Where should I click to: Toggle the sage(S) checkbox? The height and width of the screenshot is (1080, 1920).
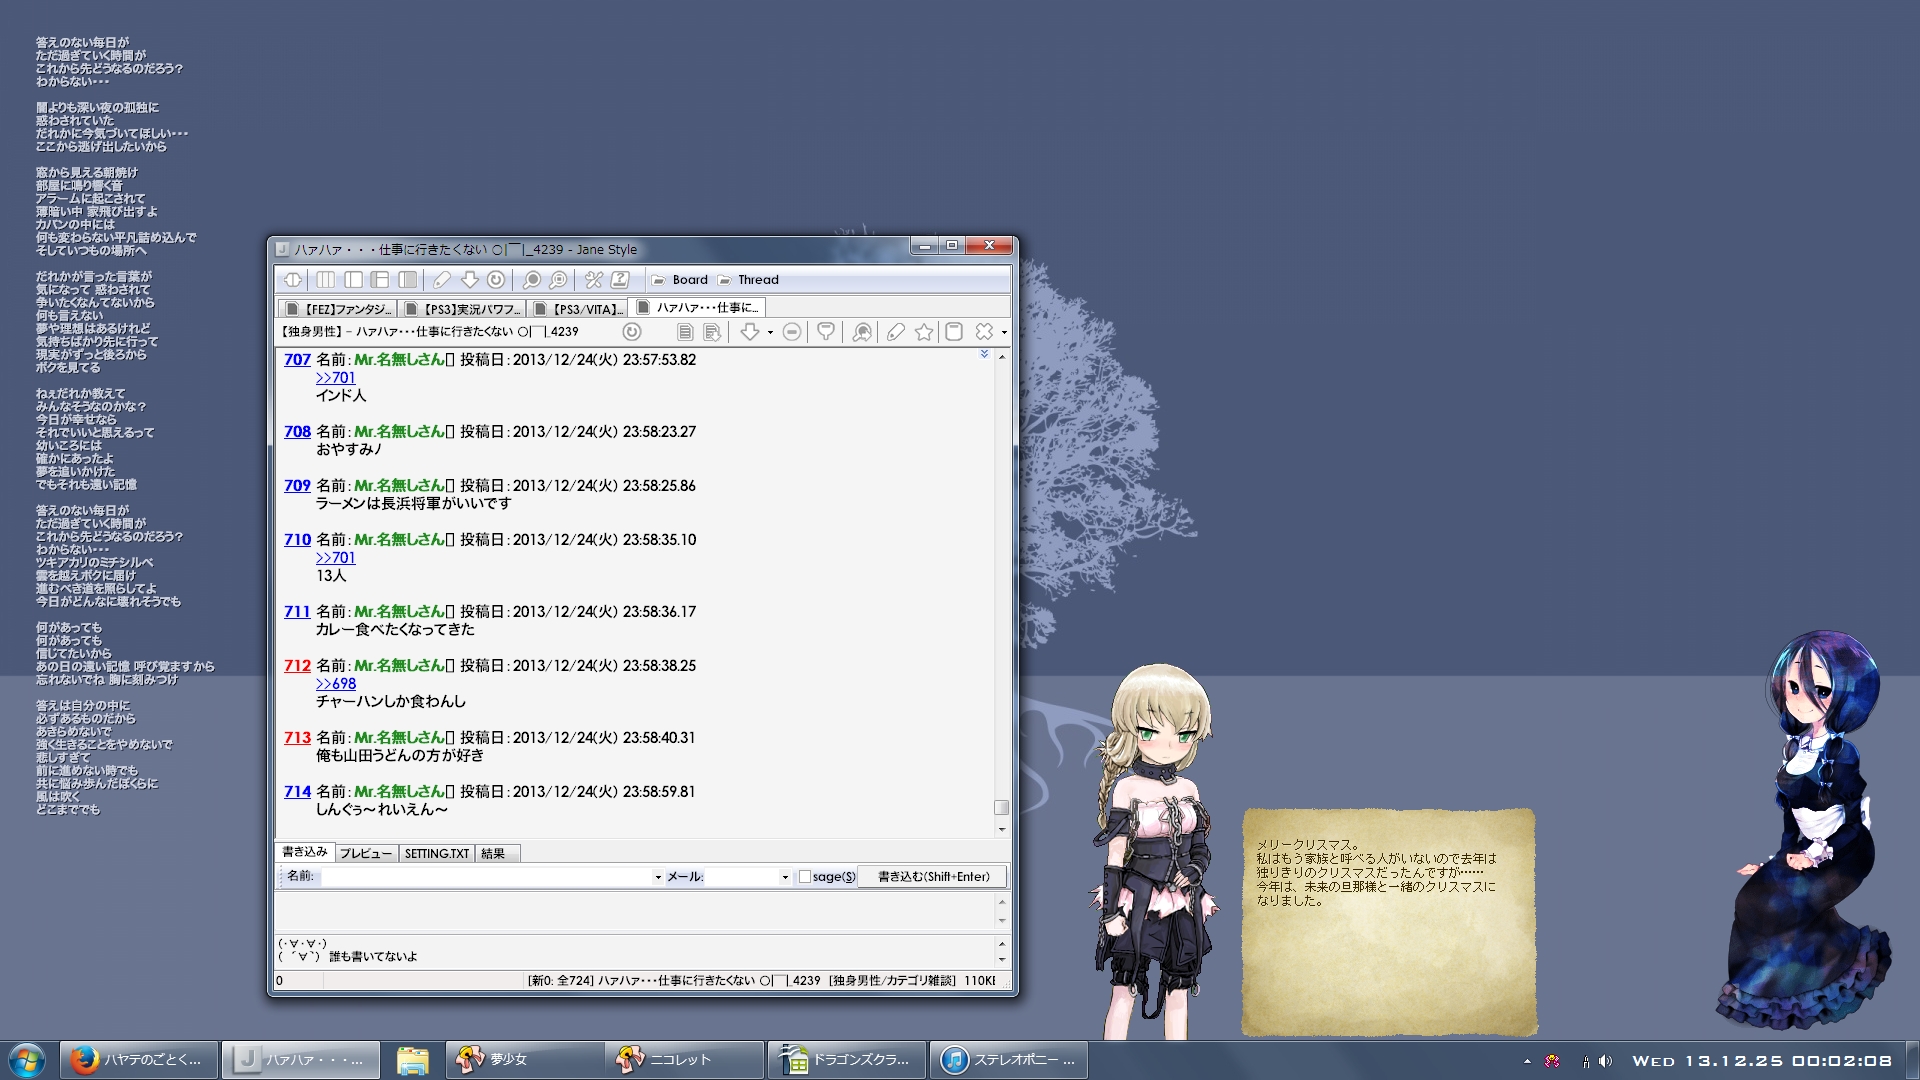click(x=805, y=877)
